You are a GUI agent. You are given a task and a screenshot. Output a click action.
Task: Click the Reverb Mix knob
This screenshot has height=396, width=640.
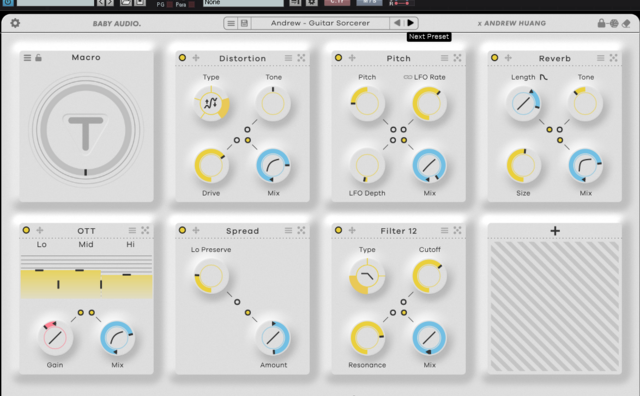coord(585,165)
